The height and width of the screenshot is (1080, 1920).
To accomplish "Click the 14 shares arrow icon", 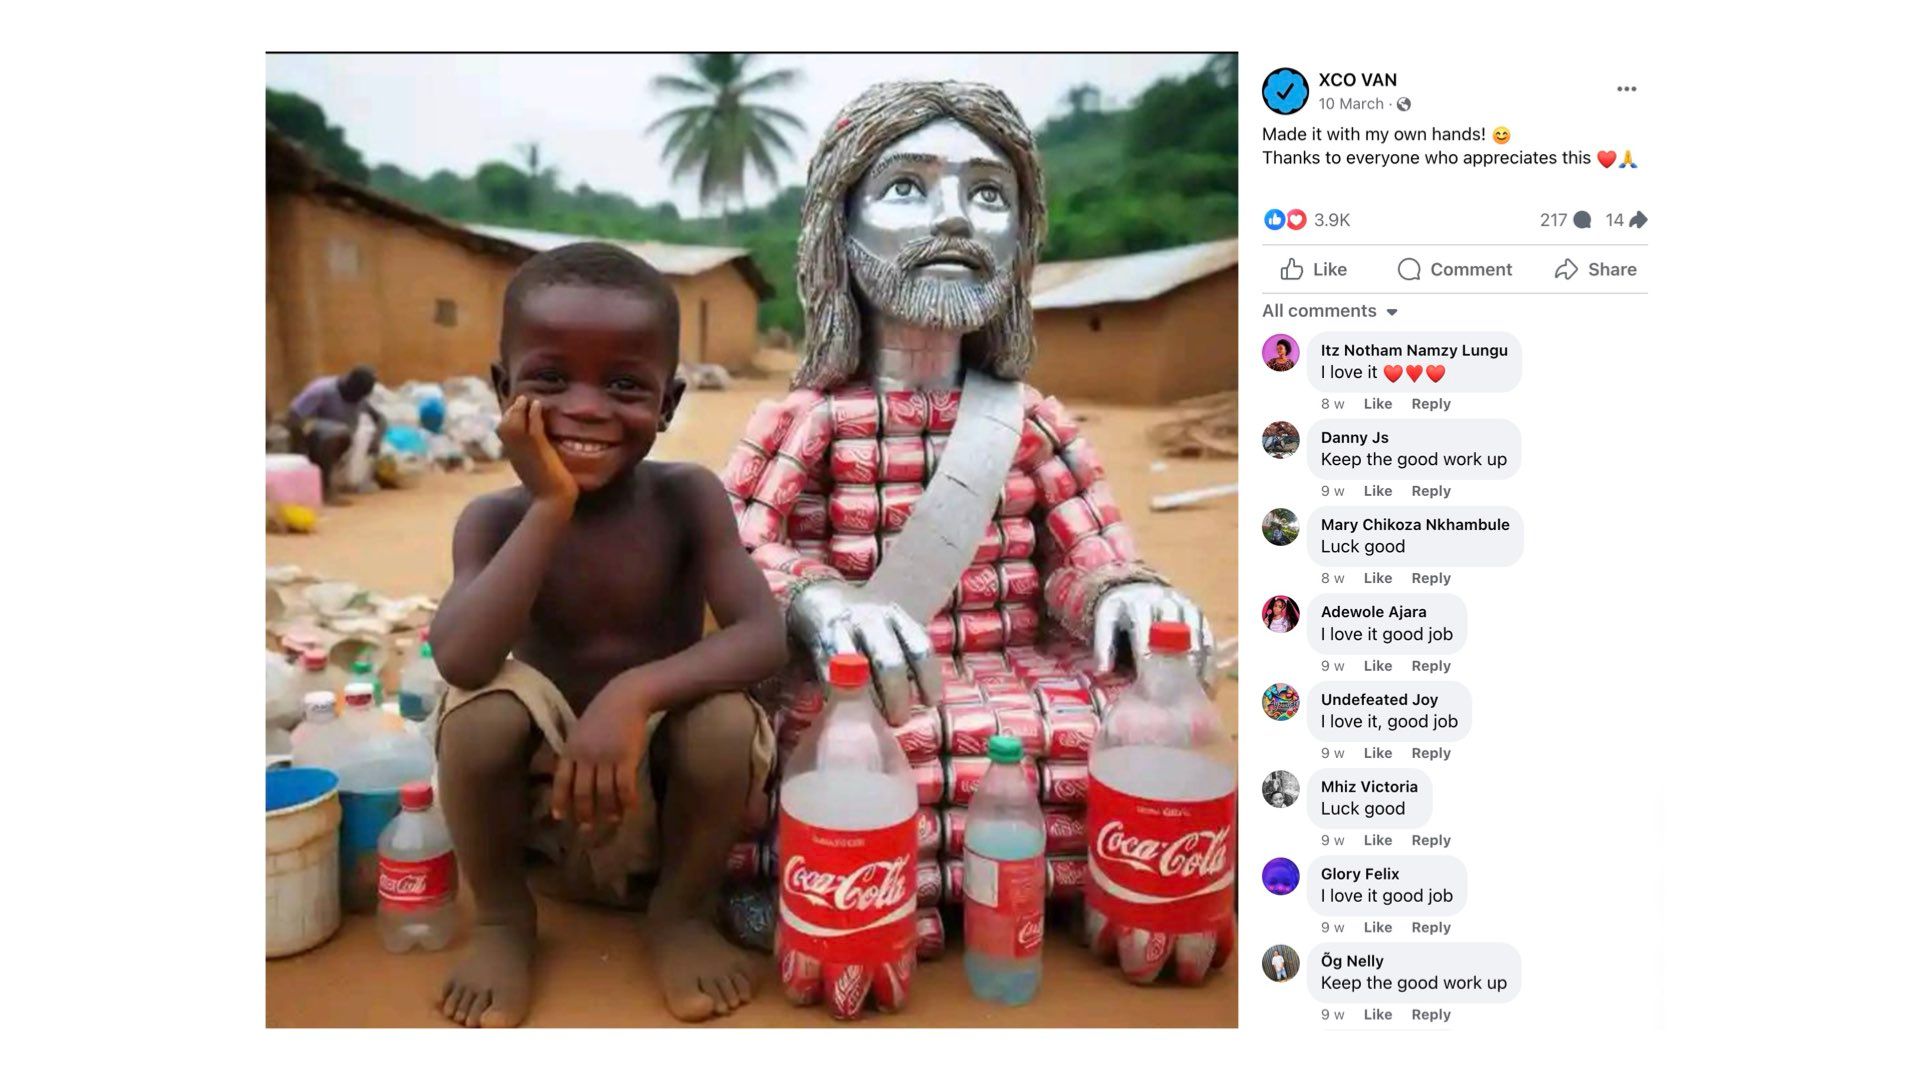I will coord(1638,220).
